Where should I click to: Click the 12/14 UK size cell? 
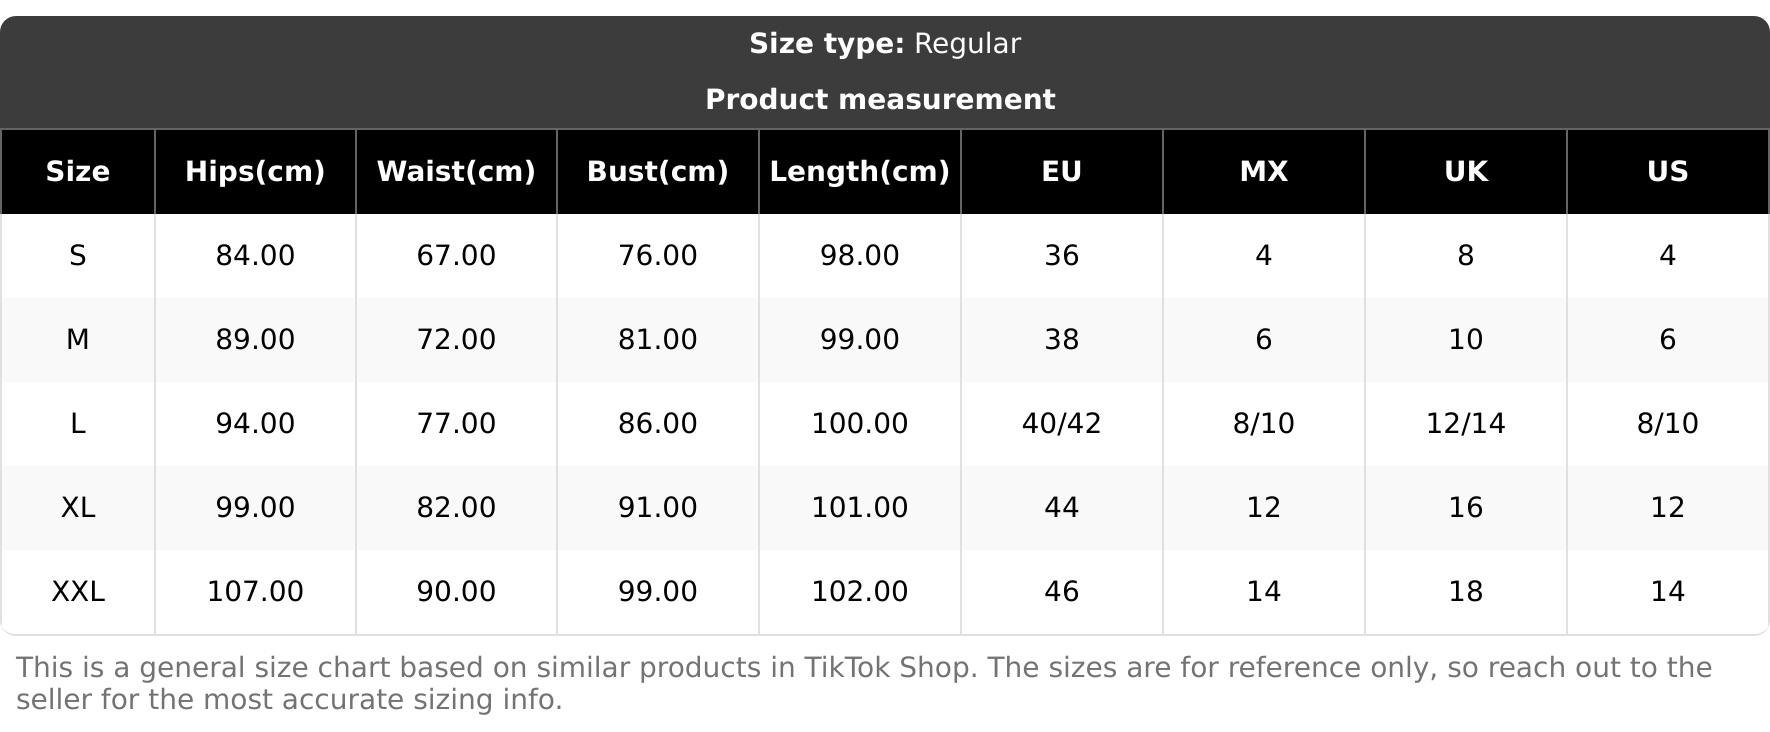[1465, 424]
